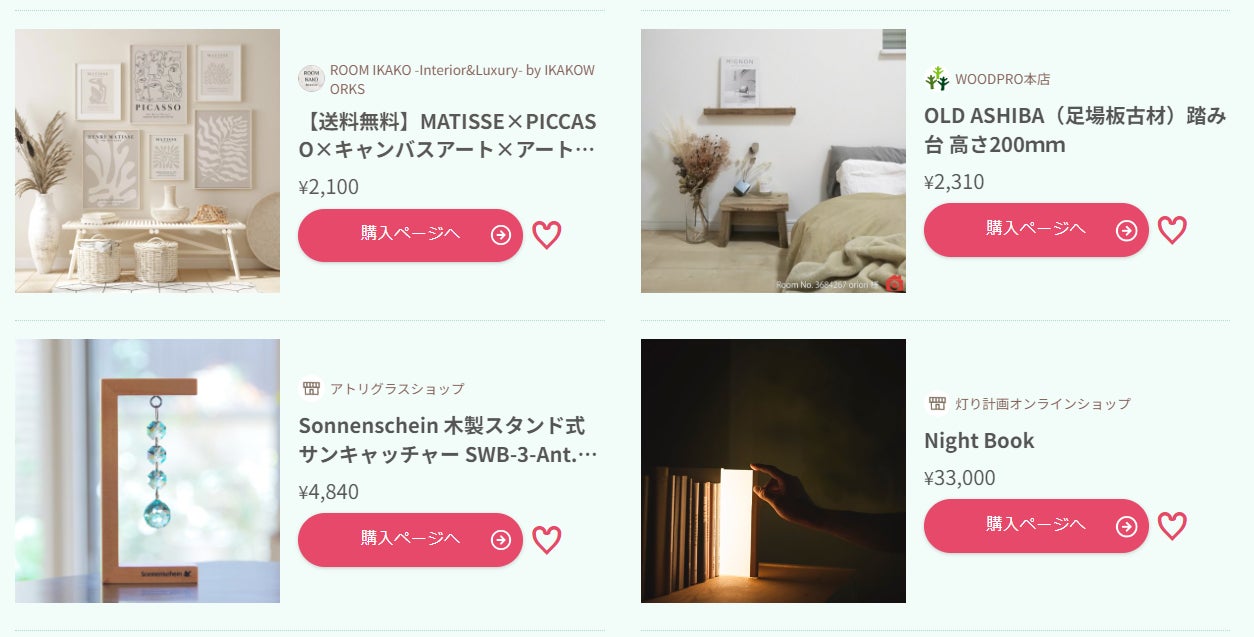The image size is (1254, 637).
Task: Favorite the MATISSE×PICCASO canvas art item
Action: (x=546, y=235)
